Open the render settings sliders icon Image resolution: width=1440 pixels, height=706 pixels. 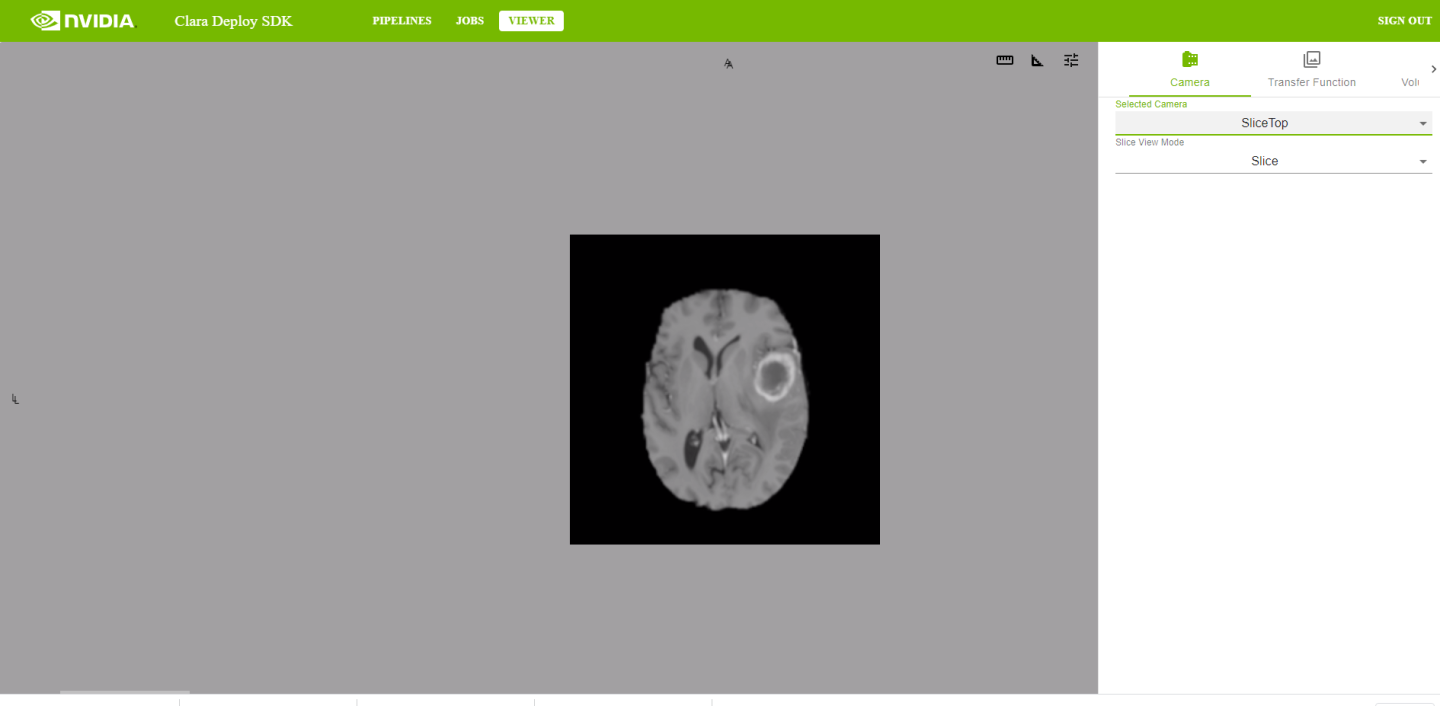[1071, 60]
